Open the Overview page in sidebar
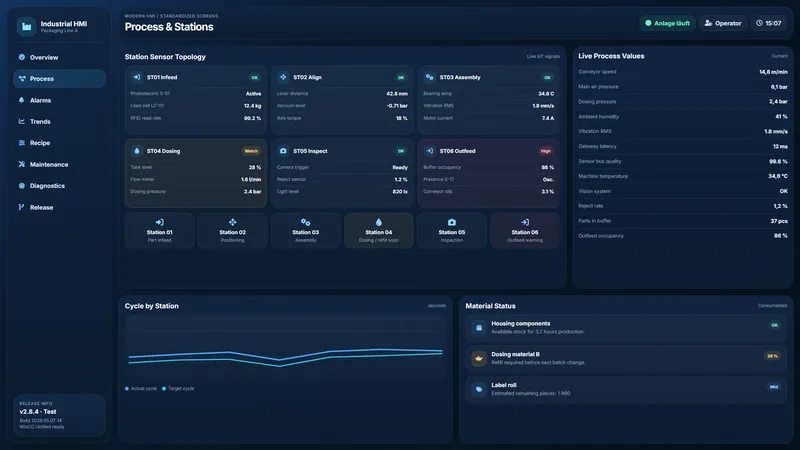This screenshot has height=450, width=800. coord(59,58)
